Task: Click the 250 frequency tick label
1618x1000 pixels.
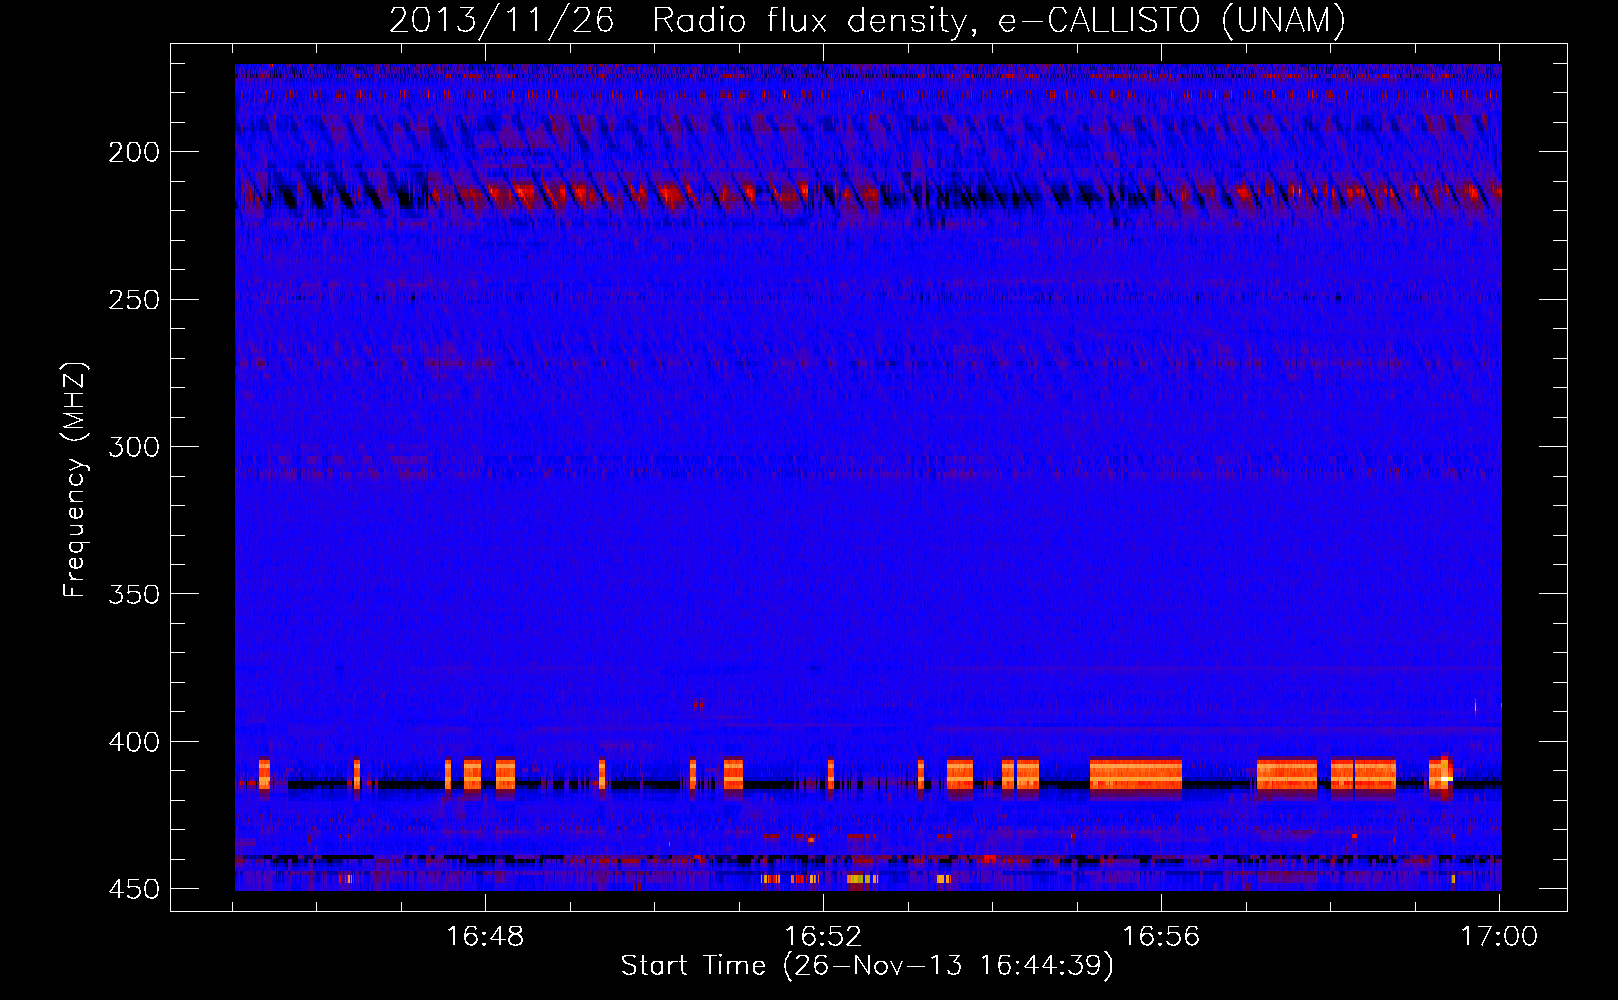Action: pos(133,300)
